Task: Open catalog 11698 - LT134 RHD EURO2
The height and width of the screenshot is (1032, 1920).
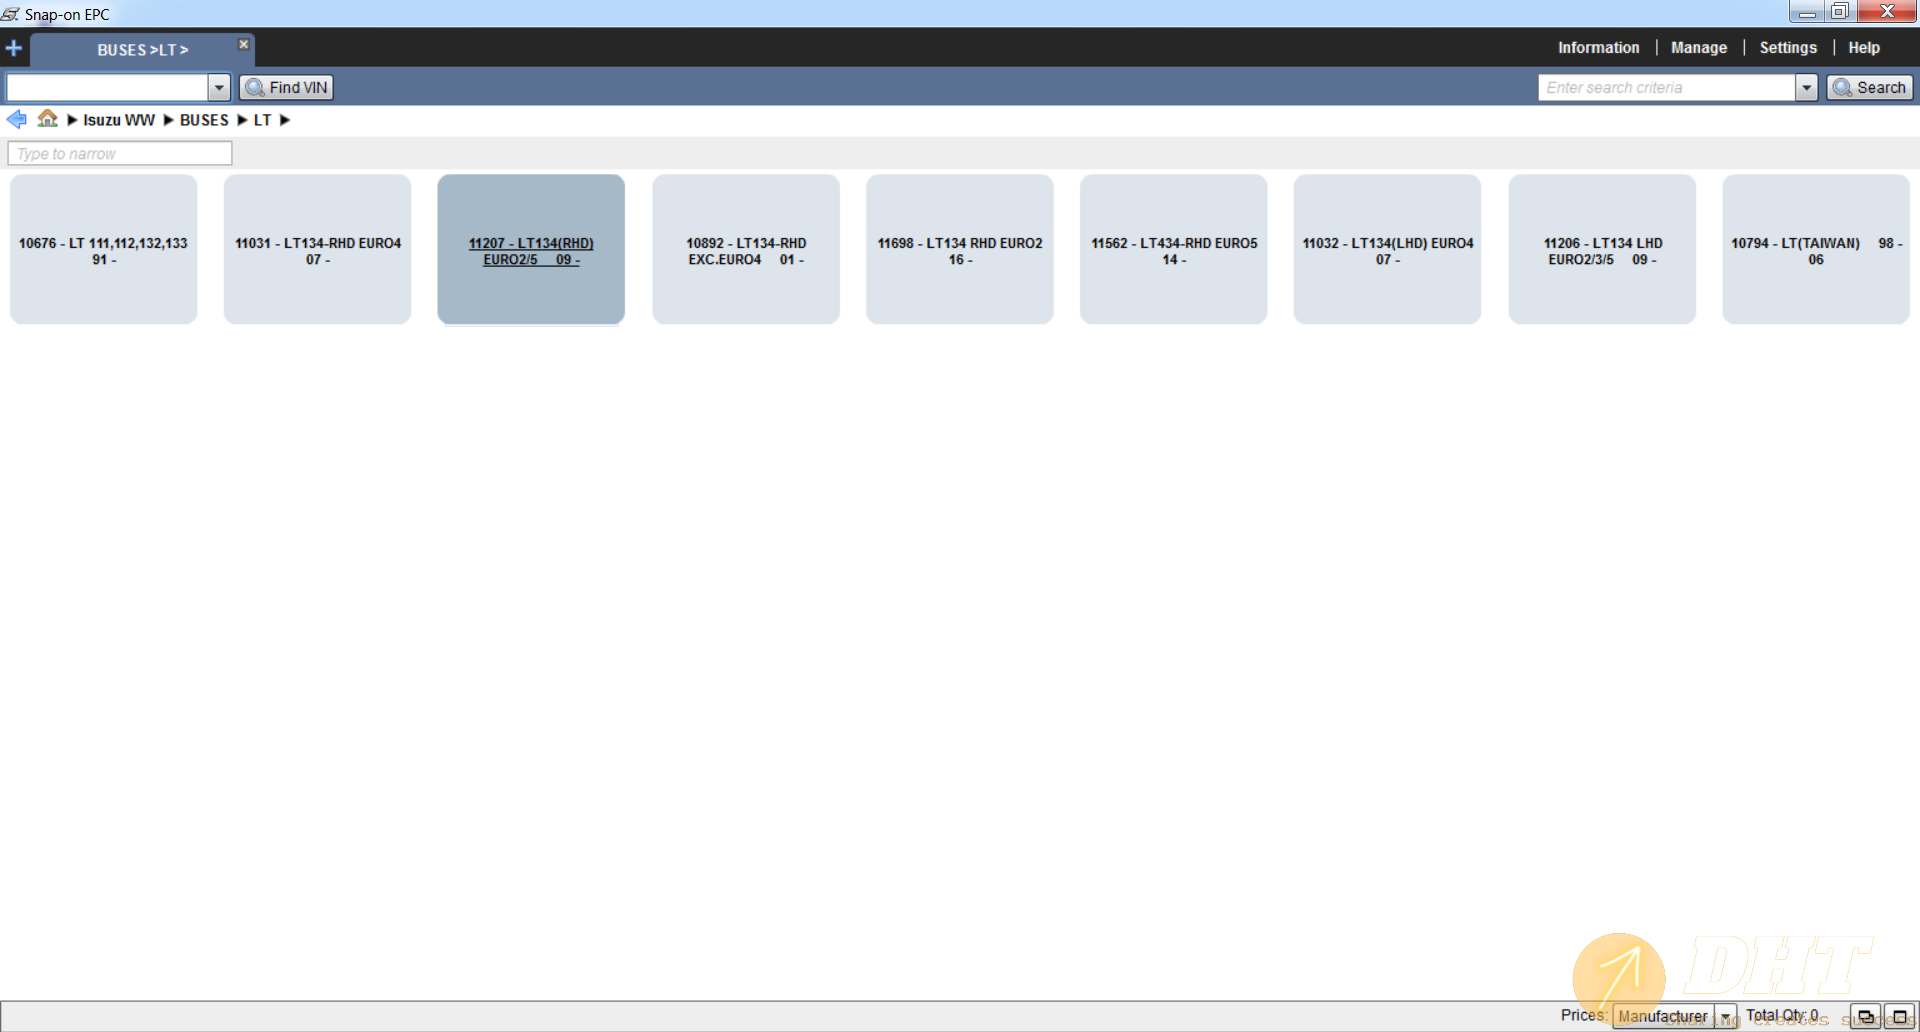Action: tap(960, 249)
